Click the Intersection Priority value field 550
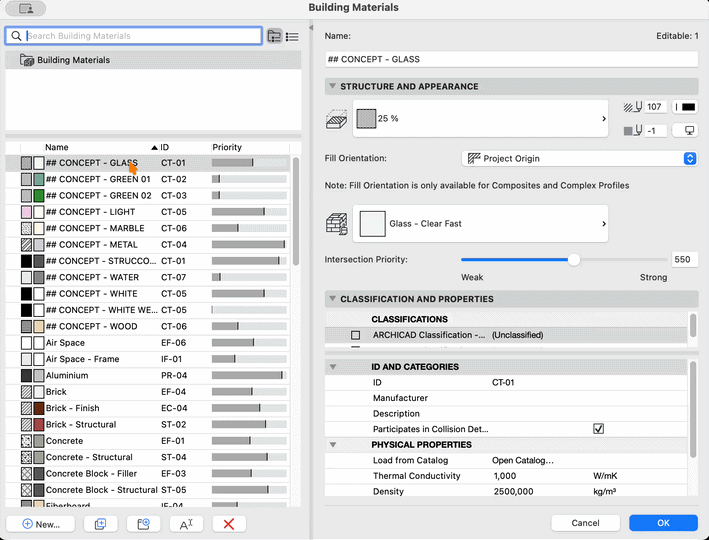Image resolution: width=709 pixels, height=540 pixels. 684,260
